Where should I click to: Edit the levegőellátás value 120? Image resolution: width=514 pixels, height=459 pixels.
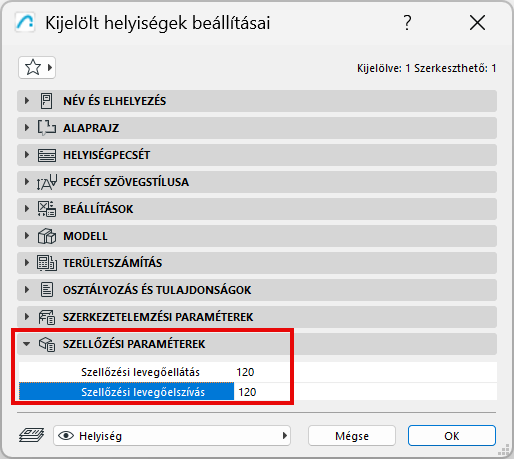pyautogui.click(x=245, y=372)
